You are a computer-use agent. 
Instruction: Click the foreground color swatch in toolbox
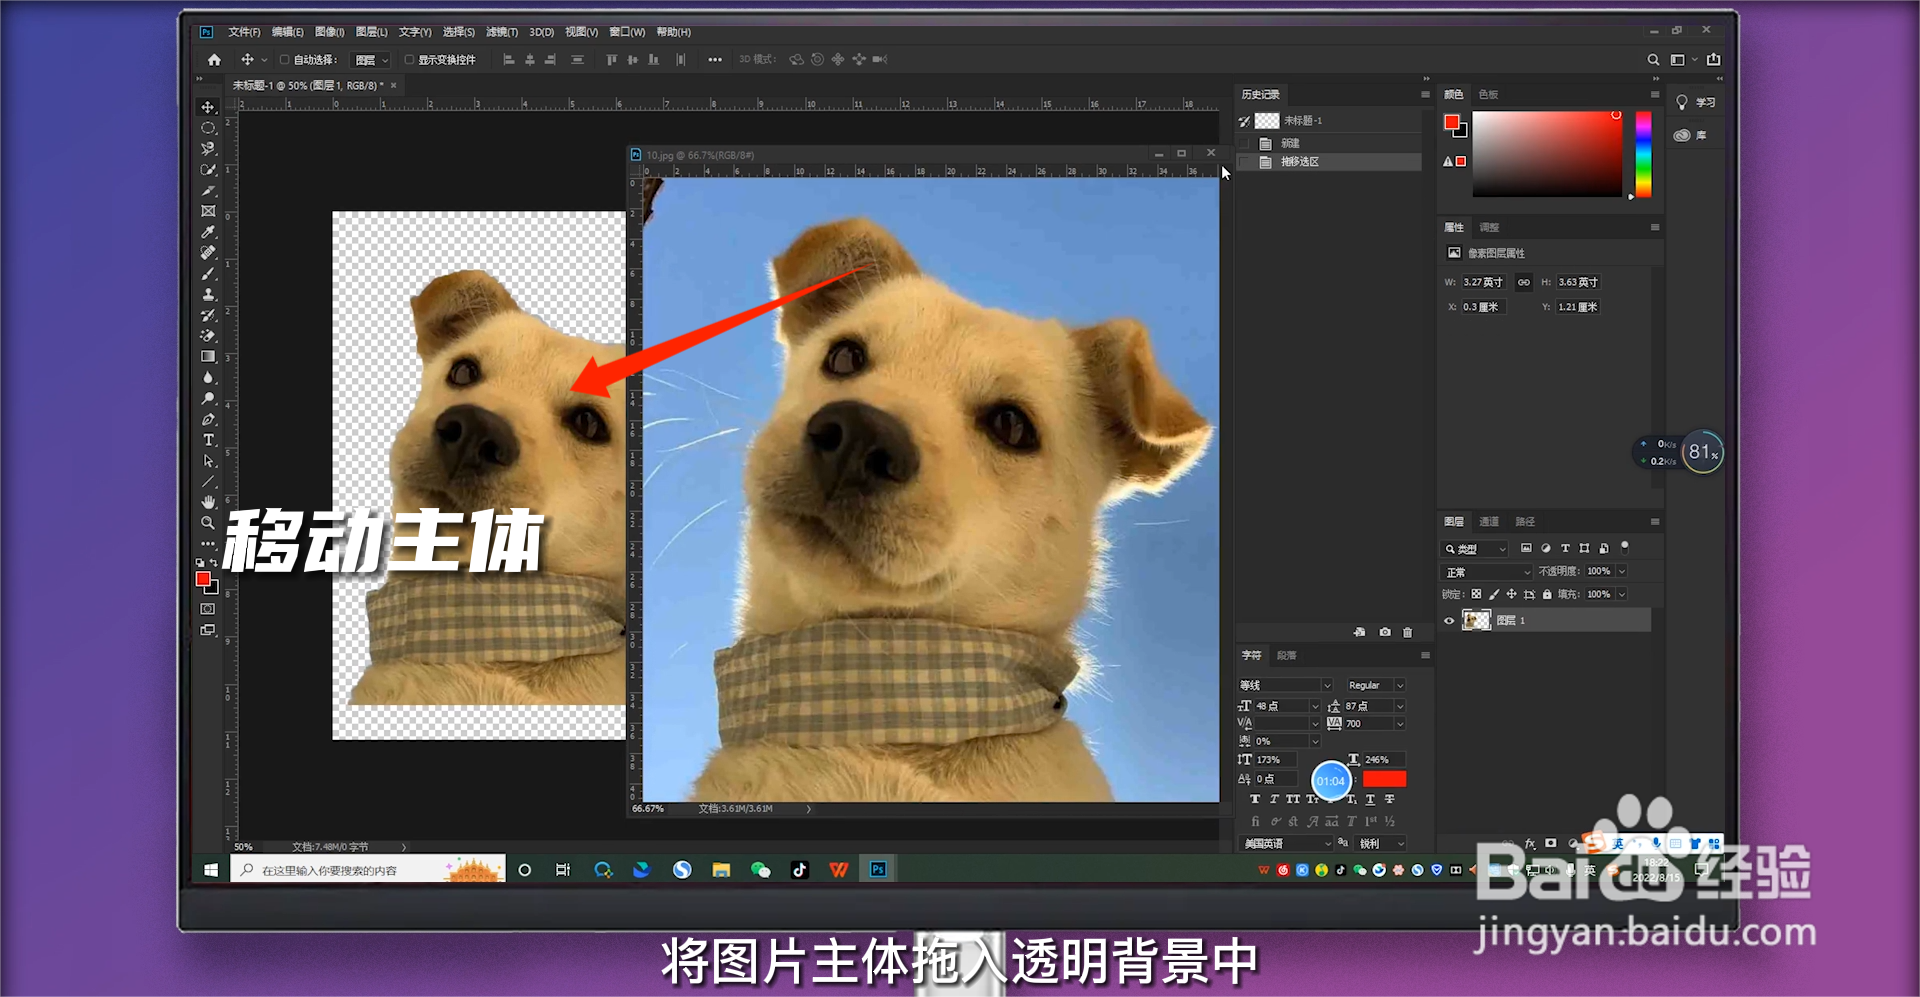203,579
